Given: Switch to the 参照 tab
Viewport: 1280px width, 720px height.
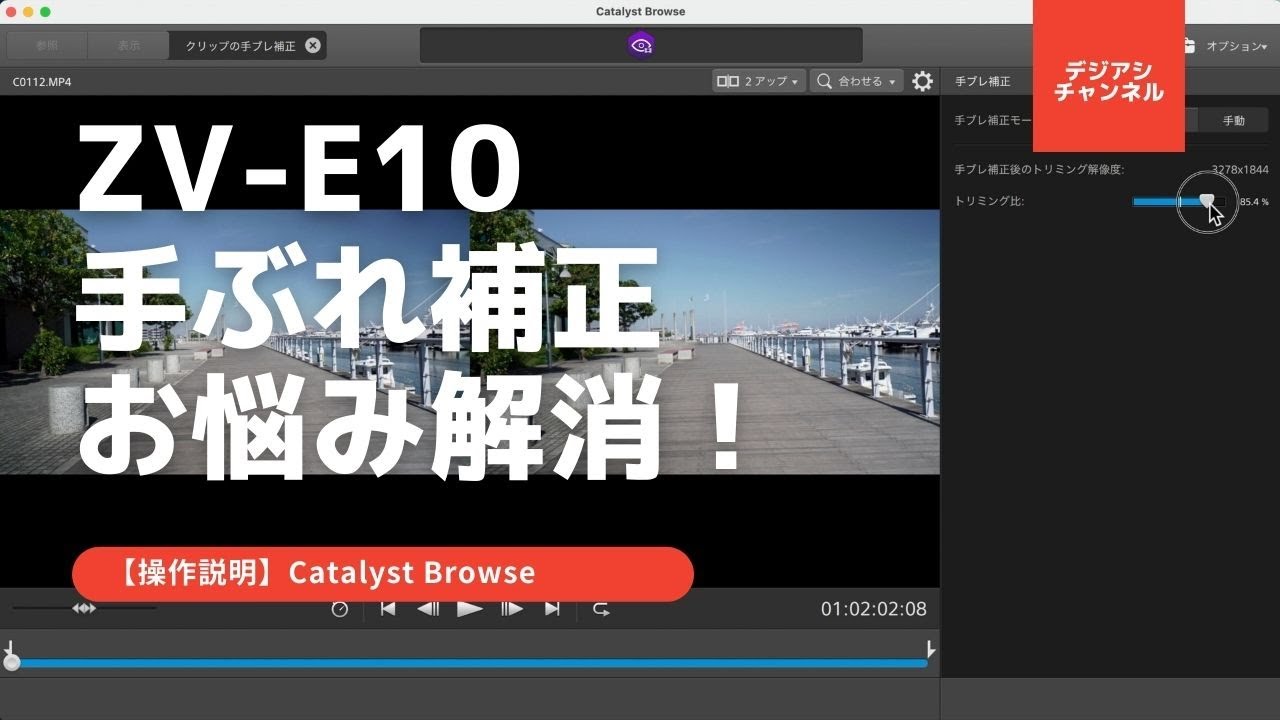Looking at the screenshot, I should pyautogui.click(x=47, y=45).
